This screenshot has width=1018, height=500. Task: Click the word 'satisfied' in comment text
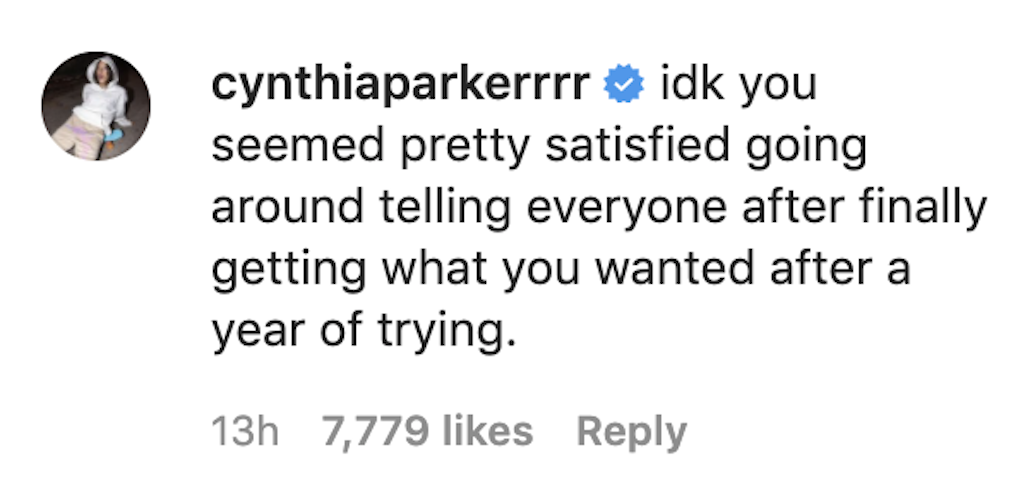pyautogui.click(x=638, y=147)
